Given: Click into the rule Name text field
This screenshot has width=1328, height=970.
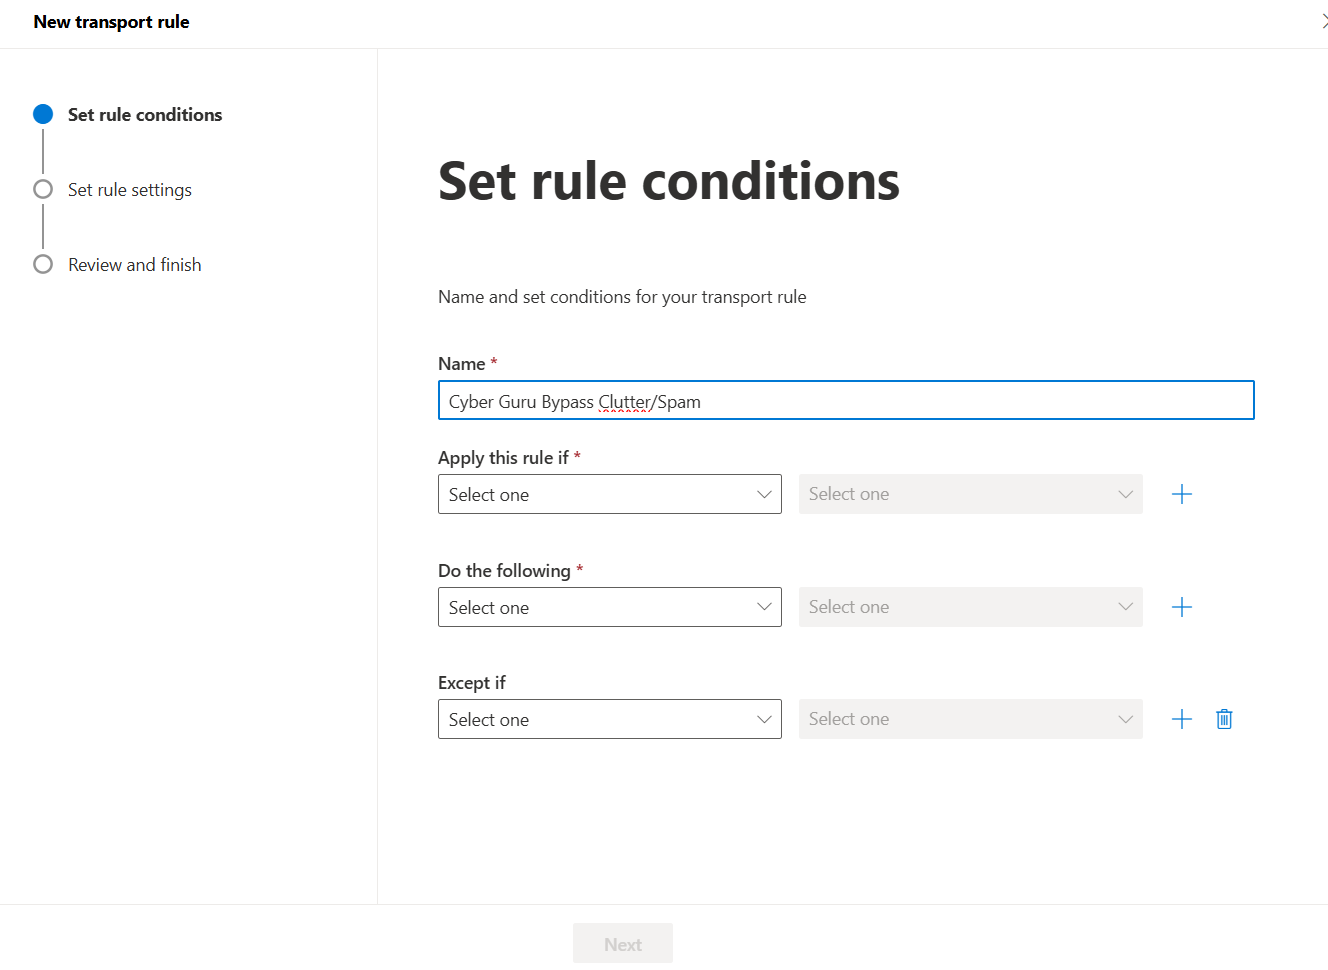Looking at the screenshot, I should click(x=846, y=400).
